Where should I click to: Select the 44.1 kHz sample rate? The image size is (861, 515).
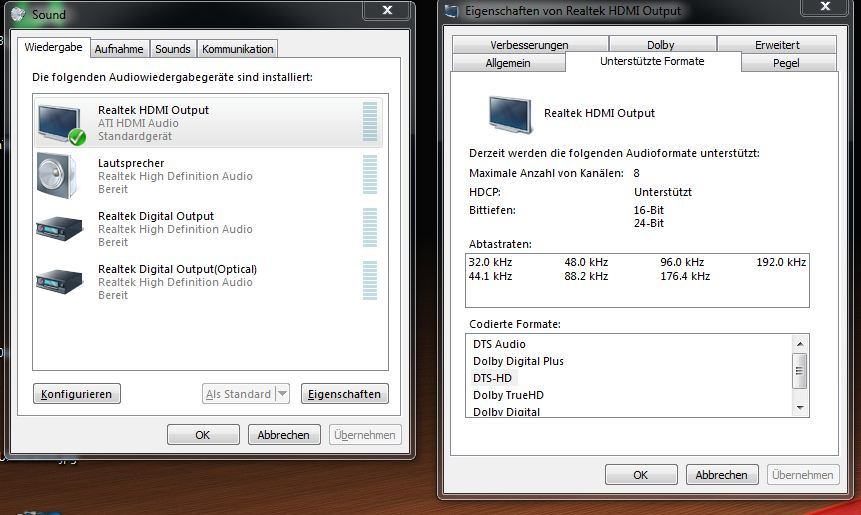tap(490, 276)
